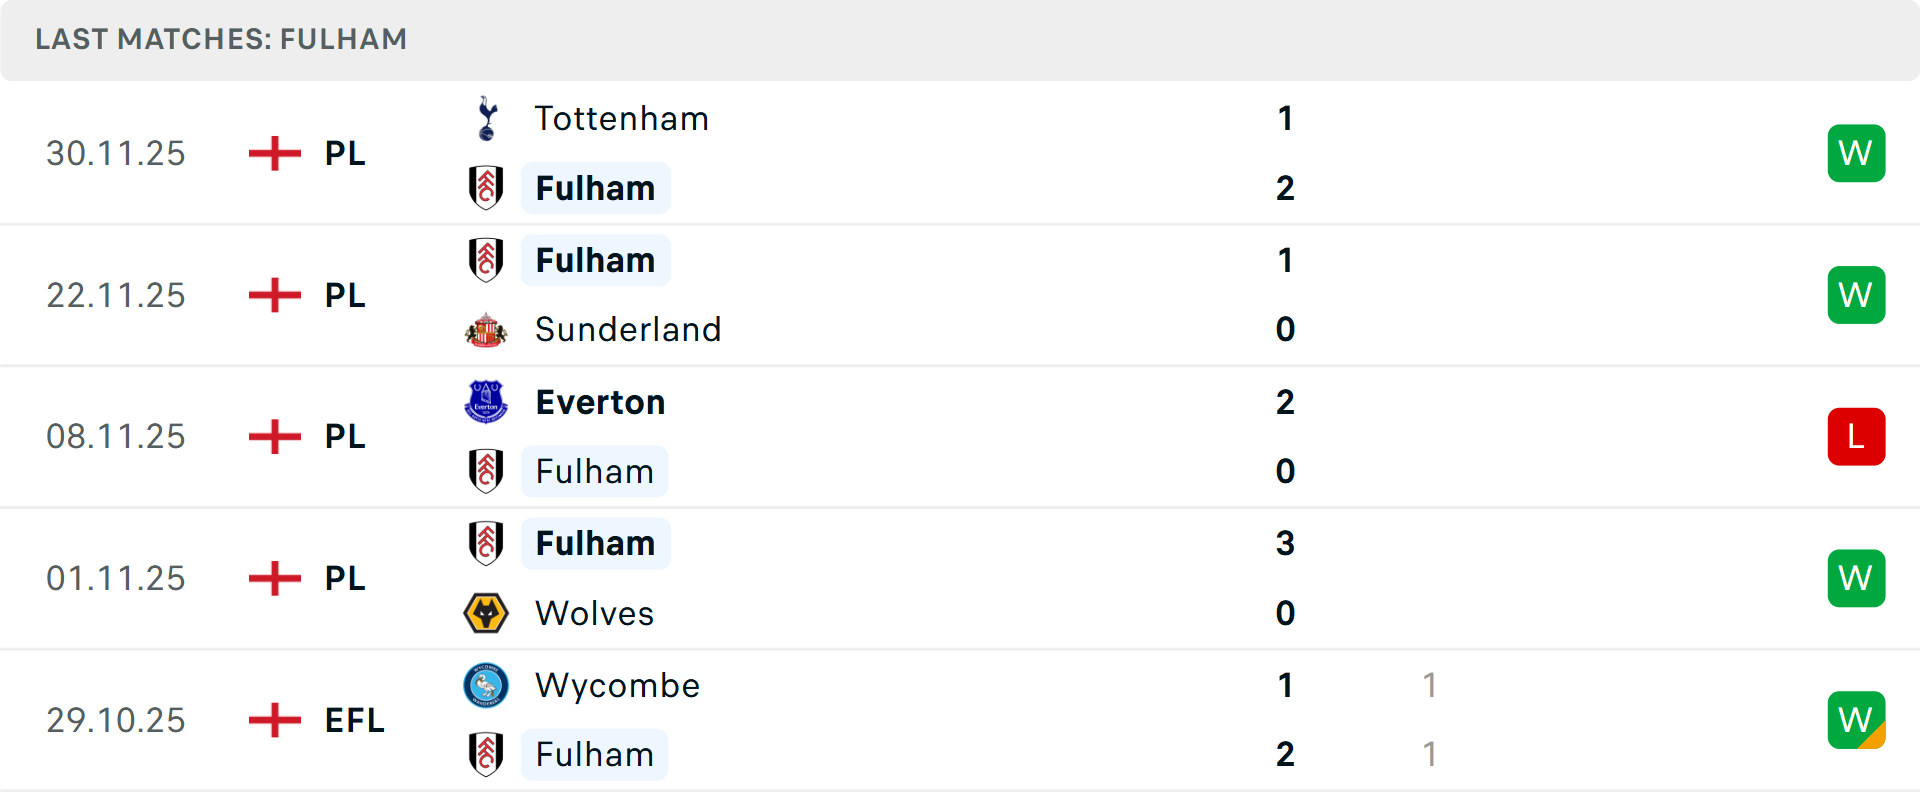Viewport: 1920px width, 792px height.
Task: Click the Wycombe club crest
Action: 487,686
